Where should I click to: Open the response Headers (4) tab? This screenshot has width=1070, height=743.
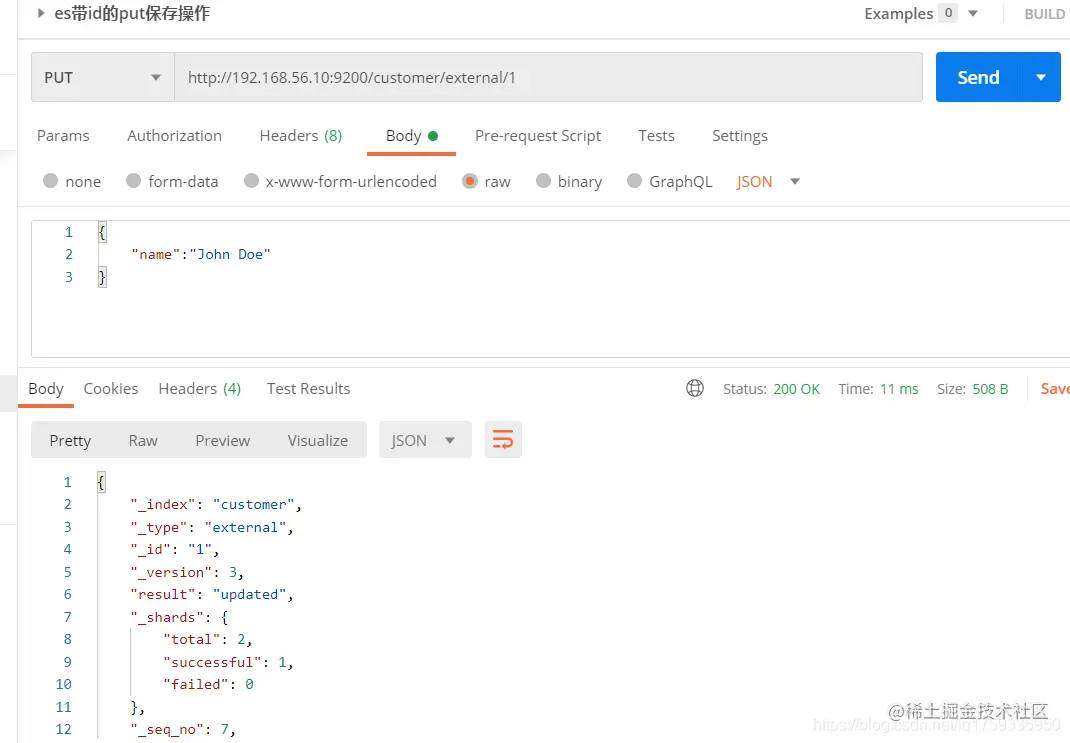click(x=199, y=389)
